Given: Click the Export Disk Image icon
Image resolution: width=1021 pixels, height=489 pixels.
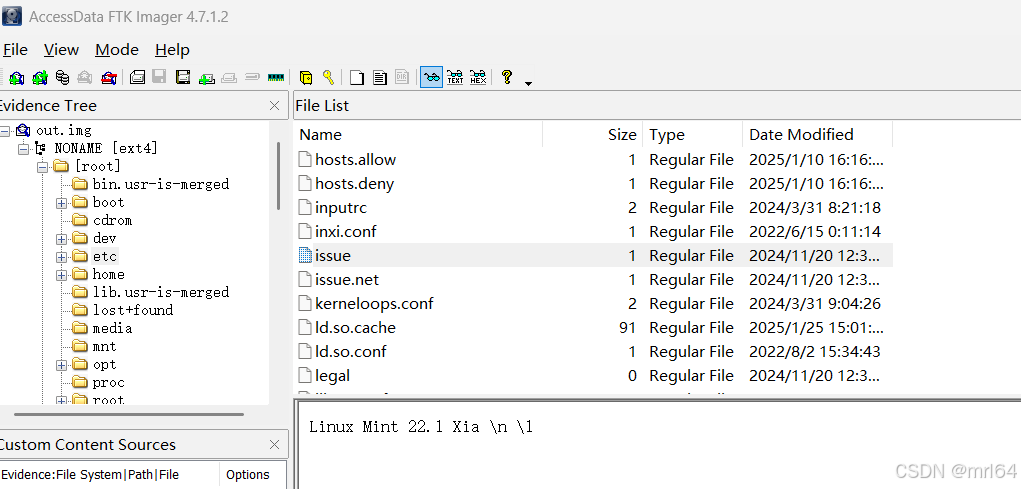Looking at the screenshot, I should click(160, 78).
